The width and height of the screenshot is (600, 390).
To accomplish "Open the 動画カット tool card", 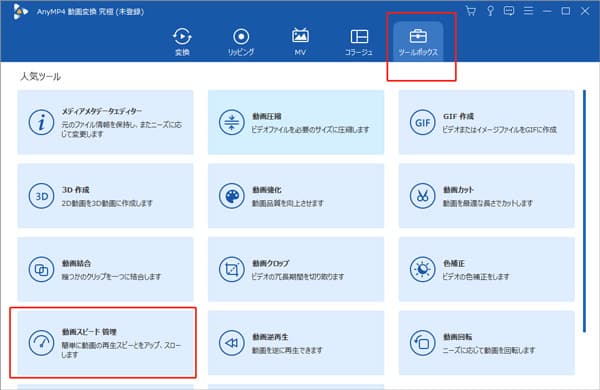I will 487,196.
